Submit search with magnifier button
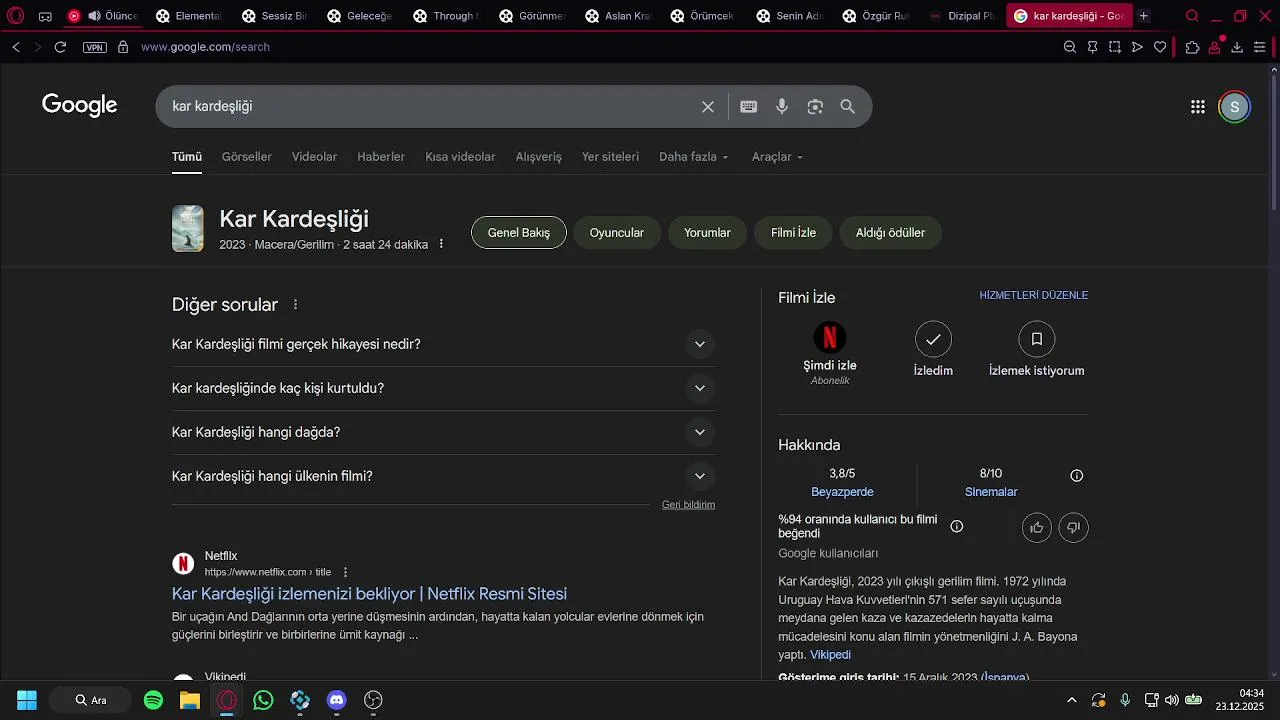 tap(848, 107)
